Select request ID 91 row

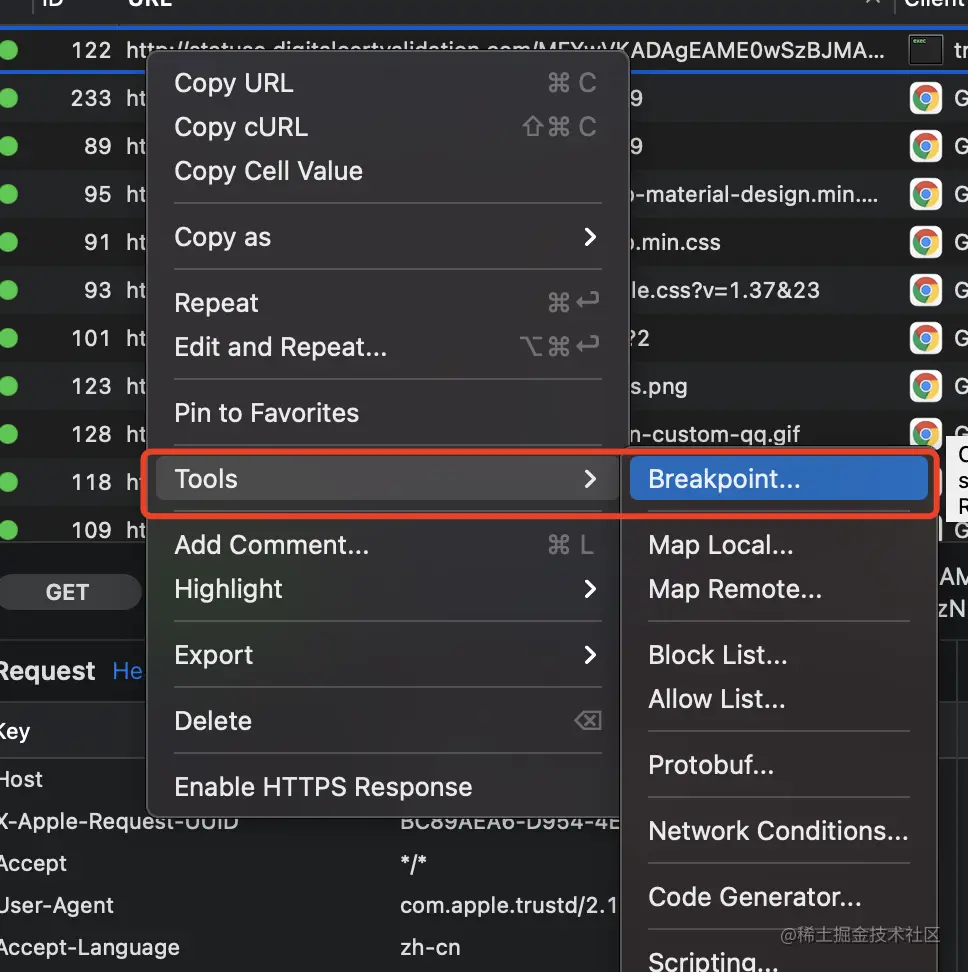click(x=97, y=242)
